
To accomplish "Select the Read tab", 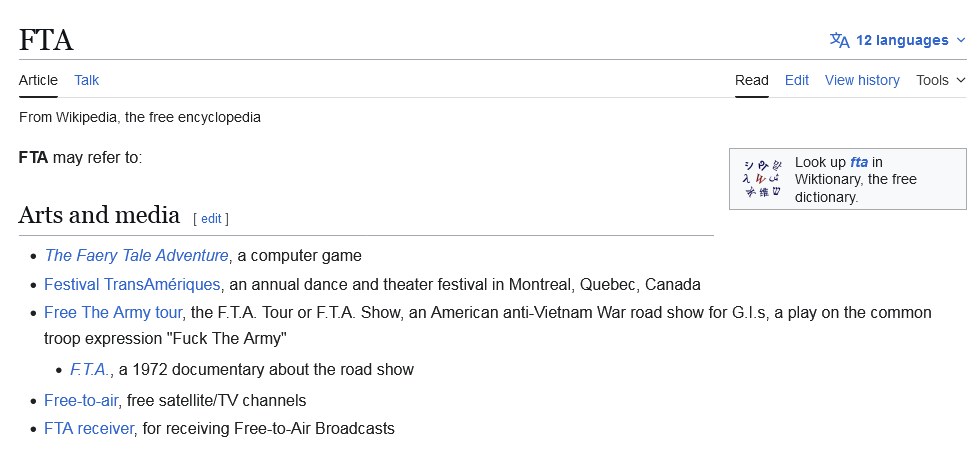I will pyautogui.click(x=752, y=80).
